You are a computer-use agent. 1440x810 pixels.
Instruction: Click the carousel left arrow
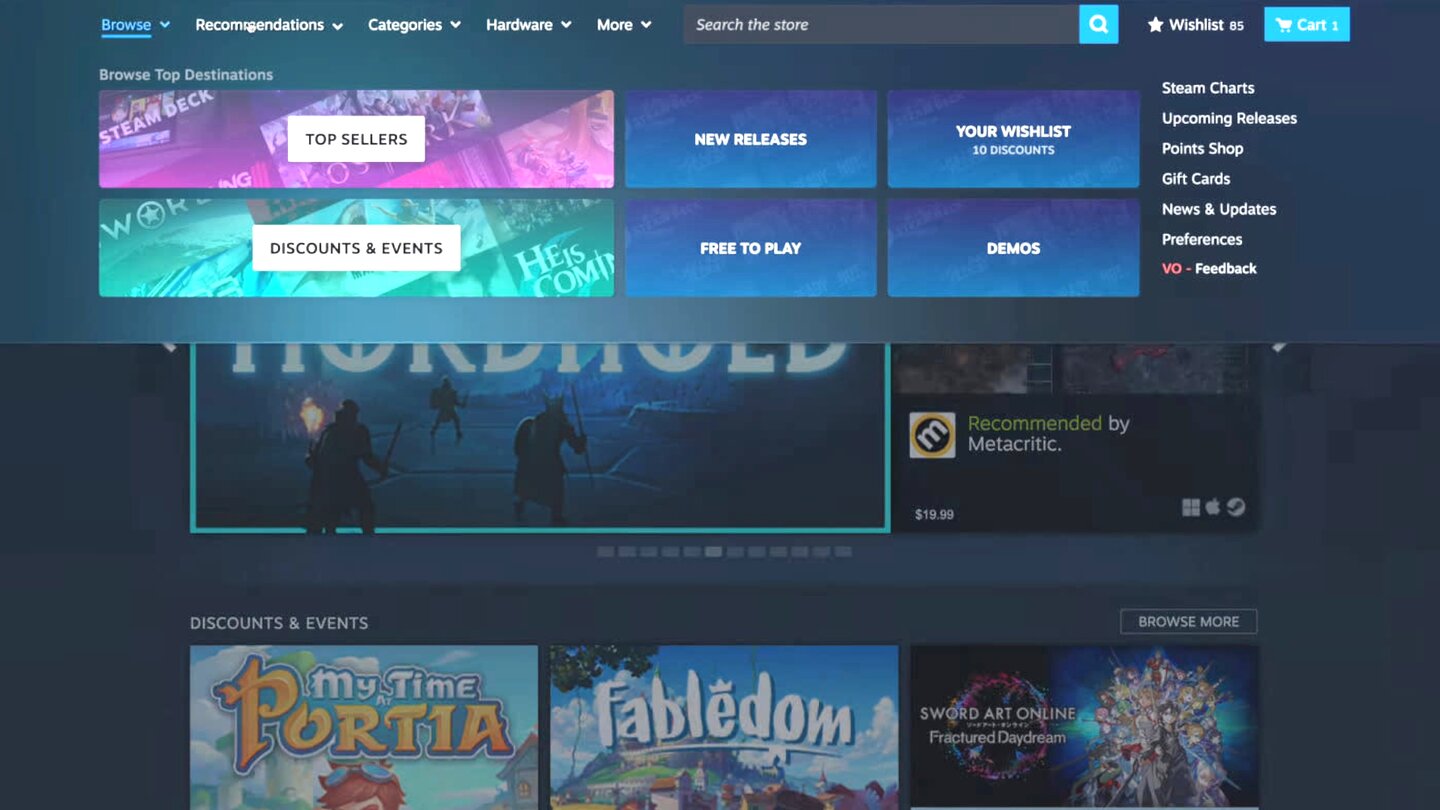pyautogui.click(x=168, y=345)
